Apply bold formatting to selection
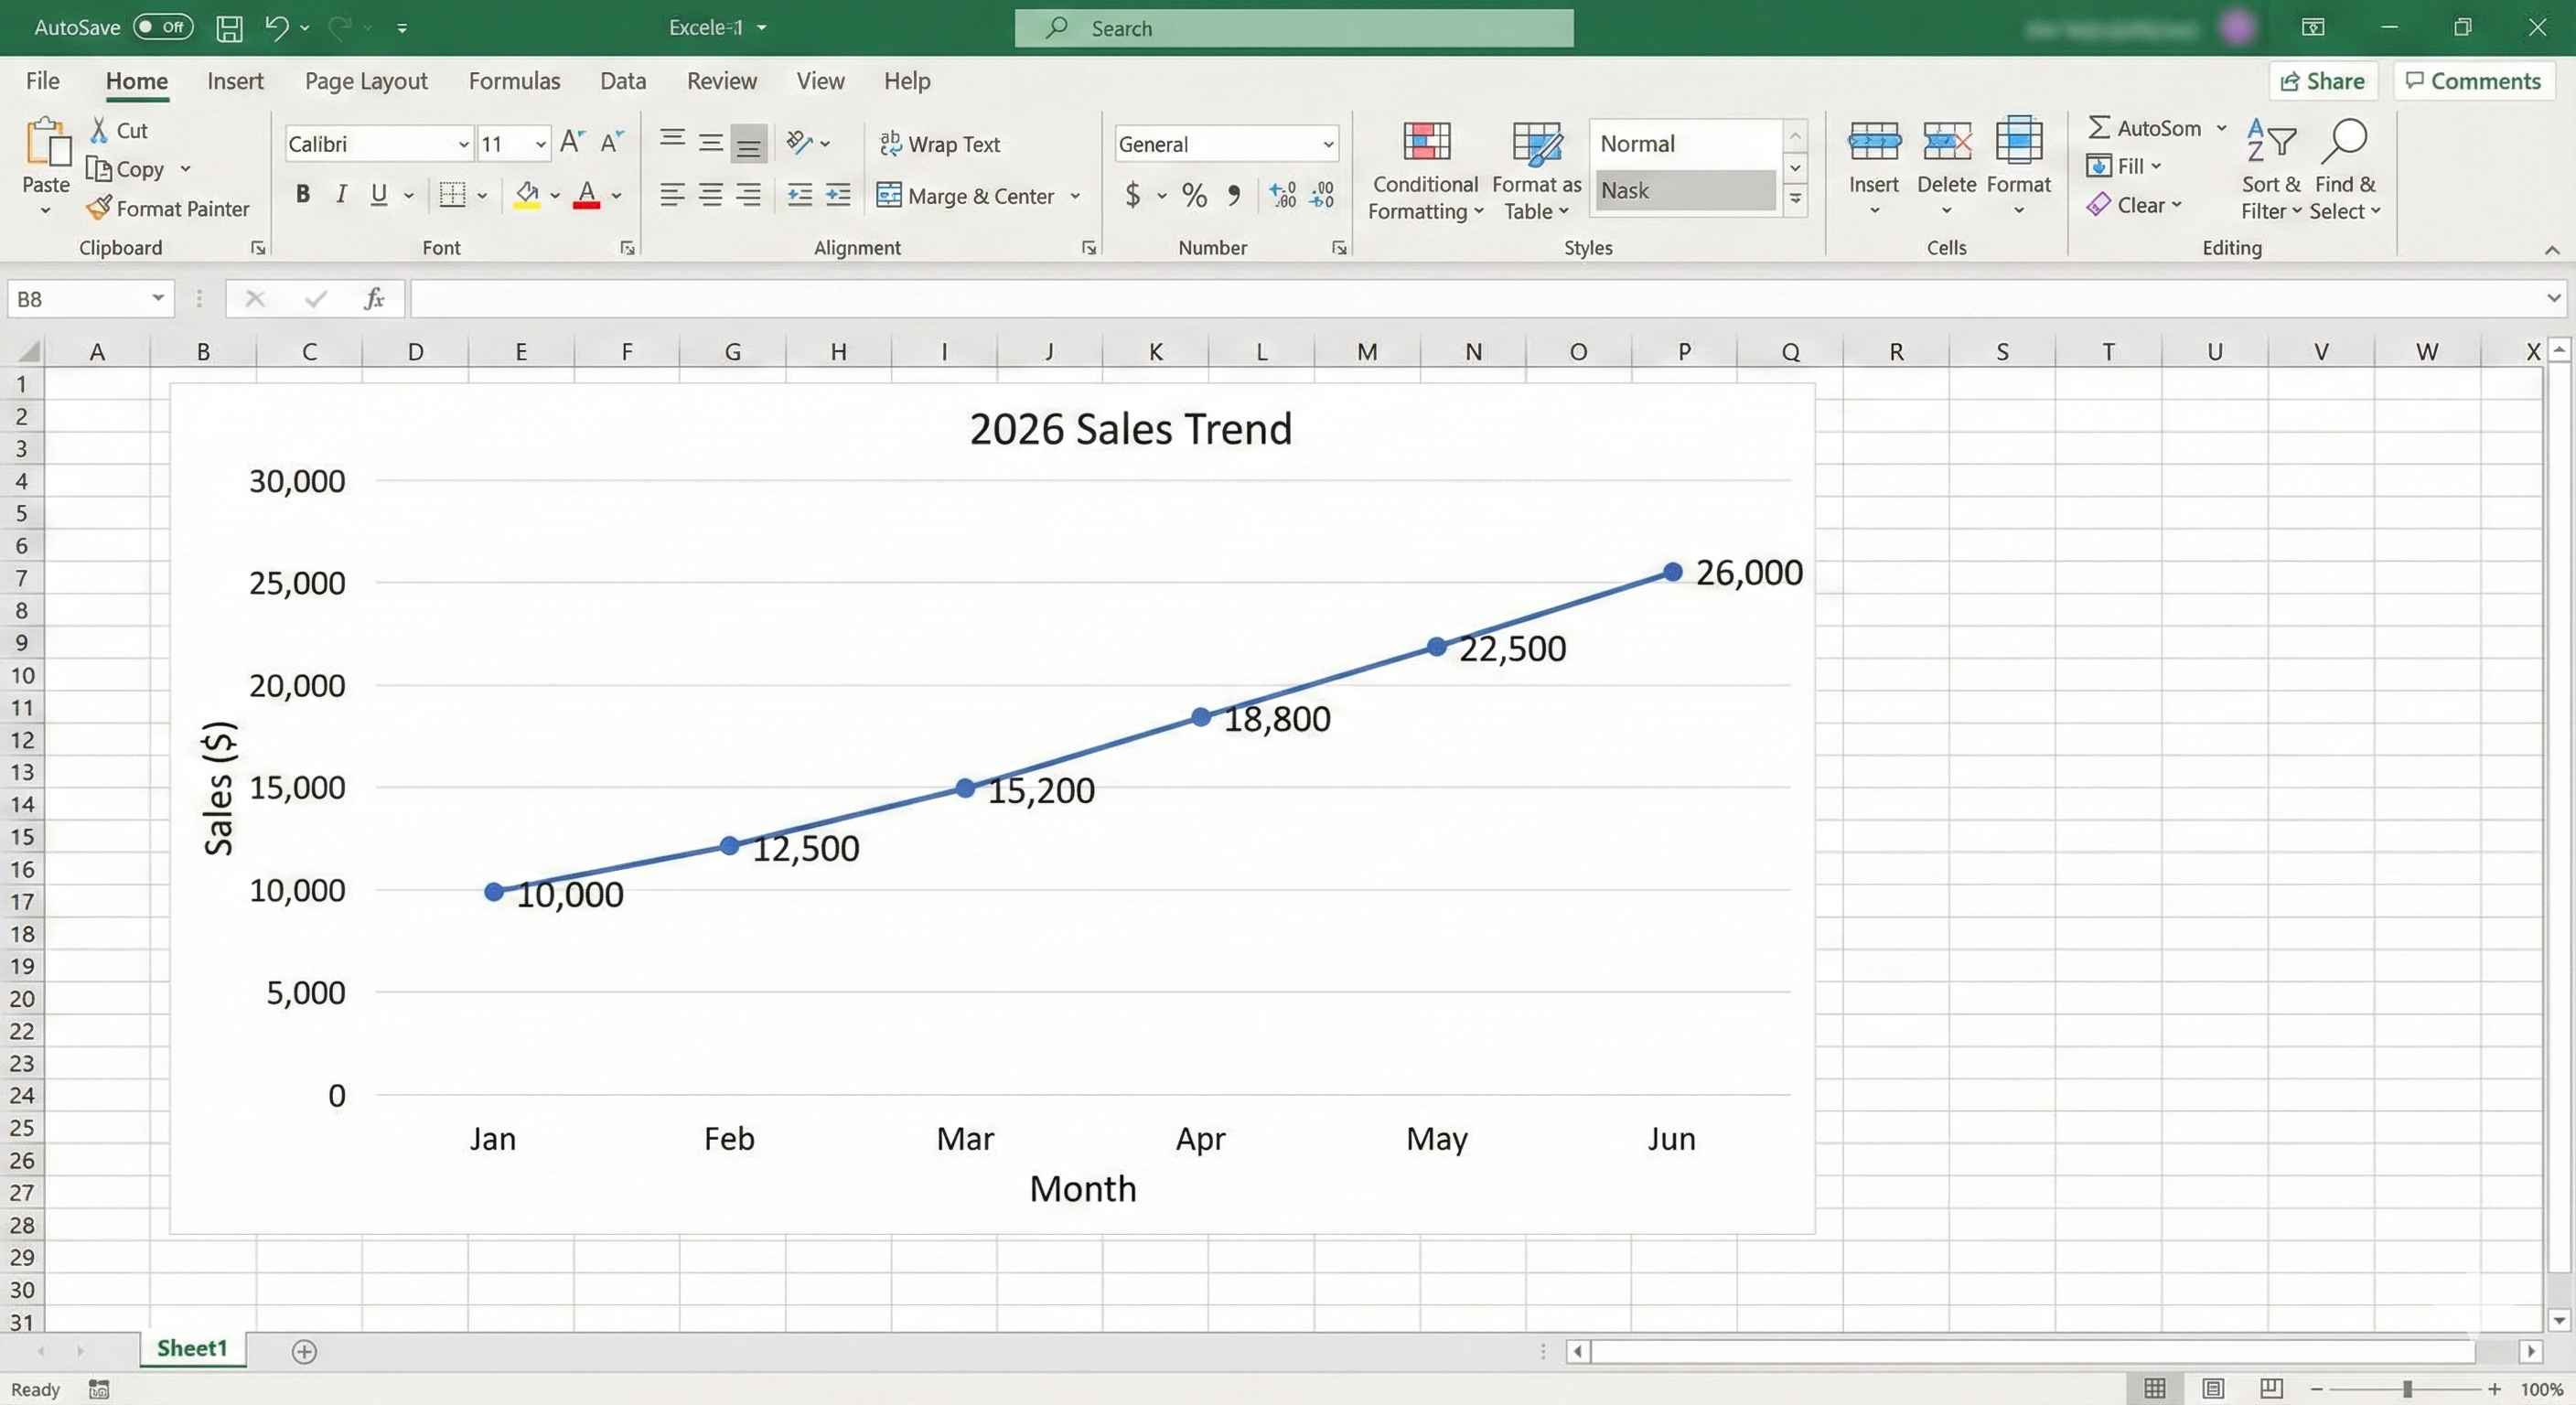Viewport: 2576px width, 1405px height. pos(303,194)
